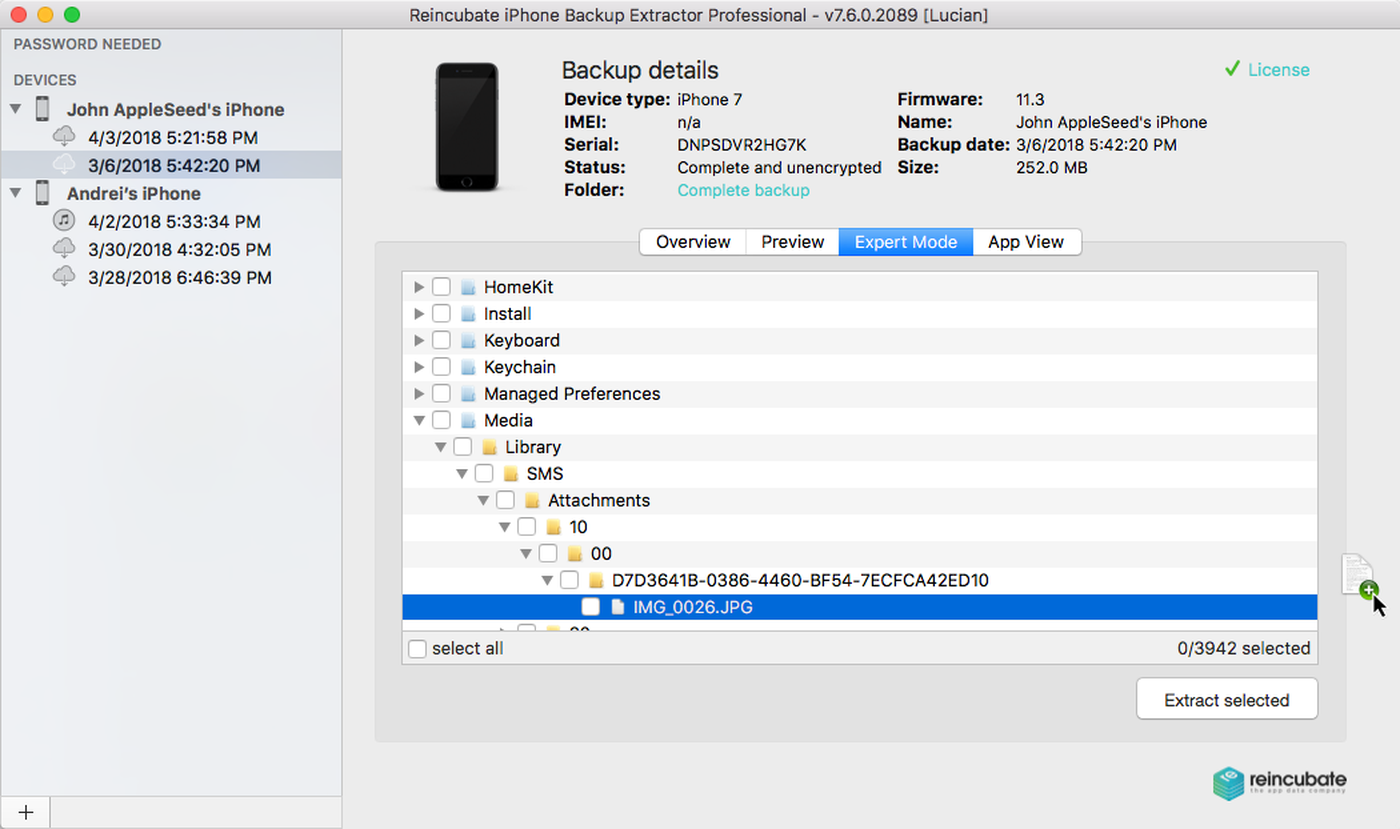Expand the HomeKit folder

419,287
